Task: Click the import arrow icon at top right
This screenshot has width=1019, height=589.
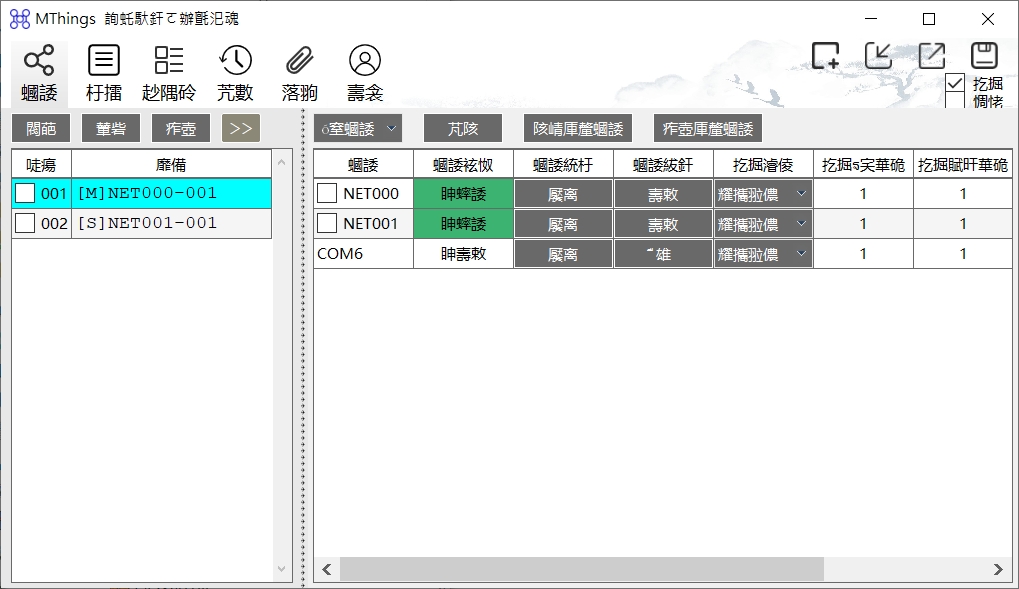Action: click(878, 56)
